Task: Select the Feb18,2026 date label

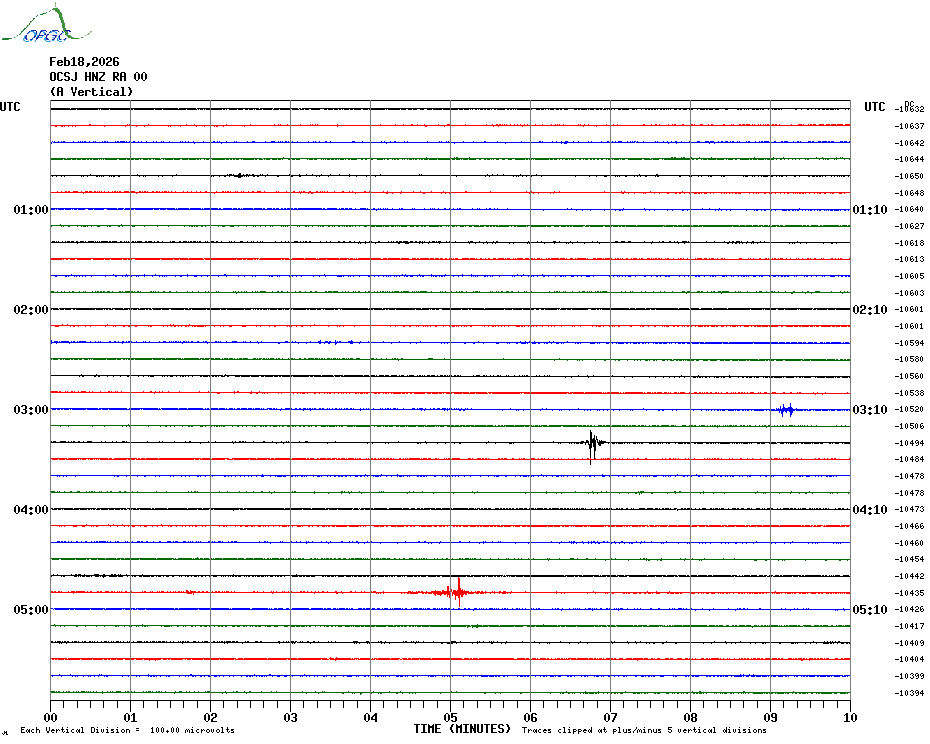Action: coord(84,62)
